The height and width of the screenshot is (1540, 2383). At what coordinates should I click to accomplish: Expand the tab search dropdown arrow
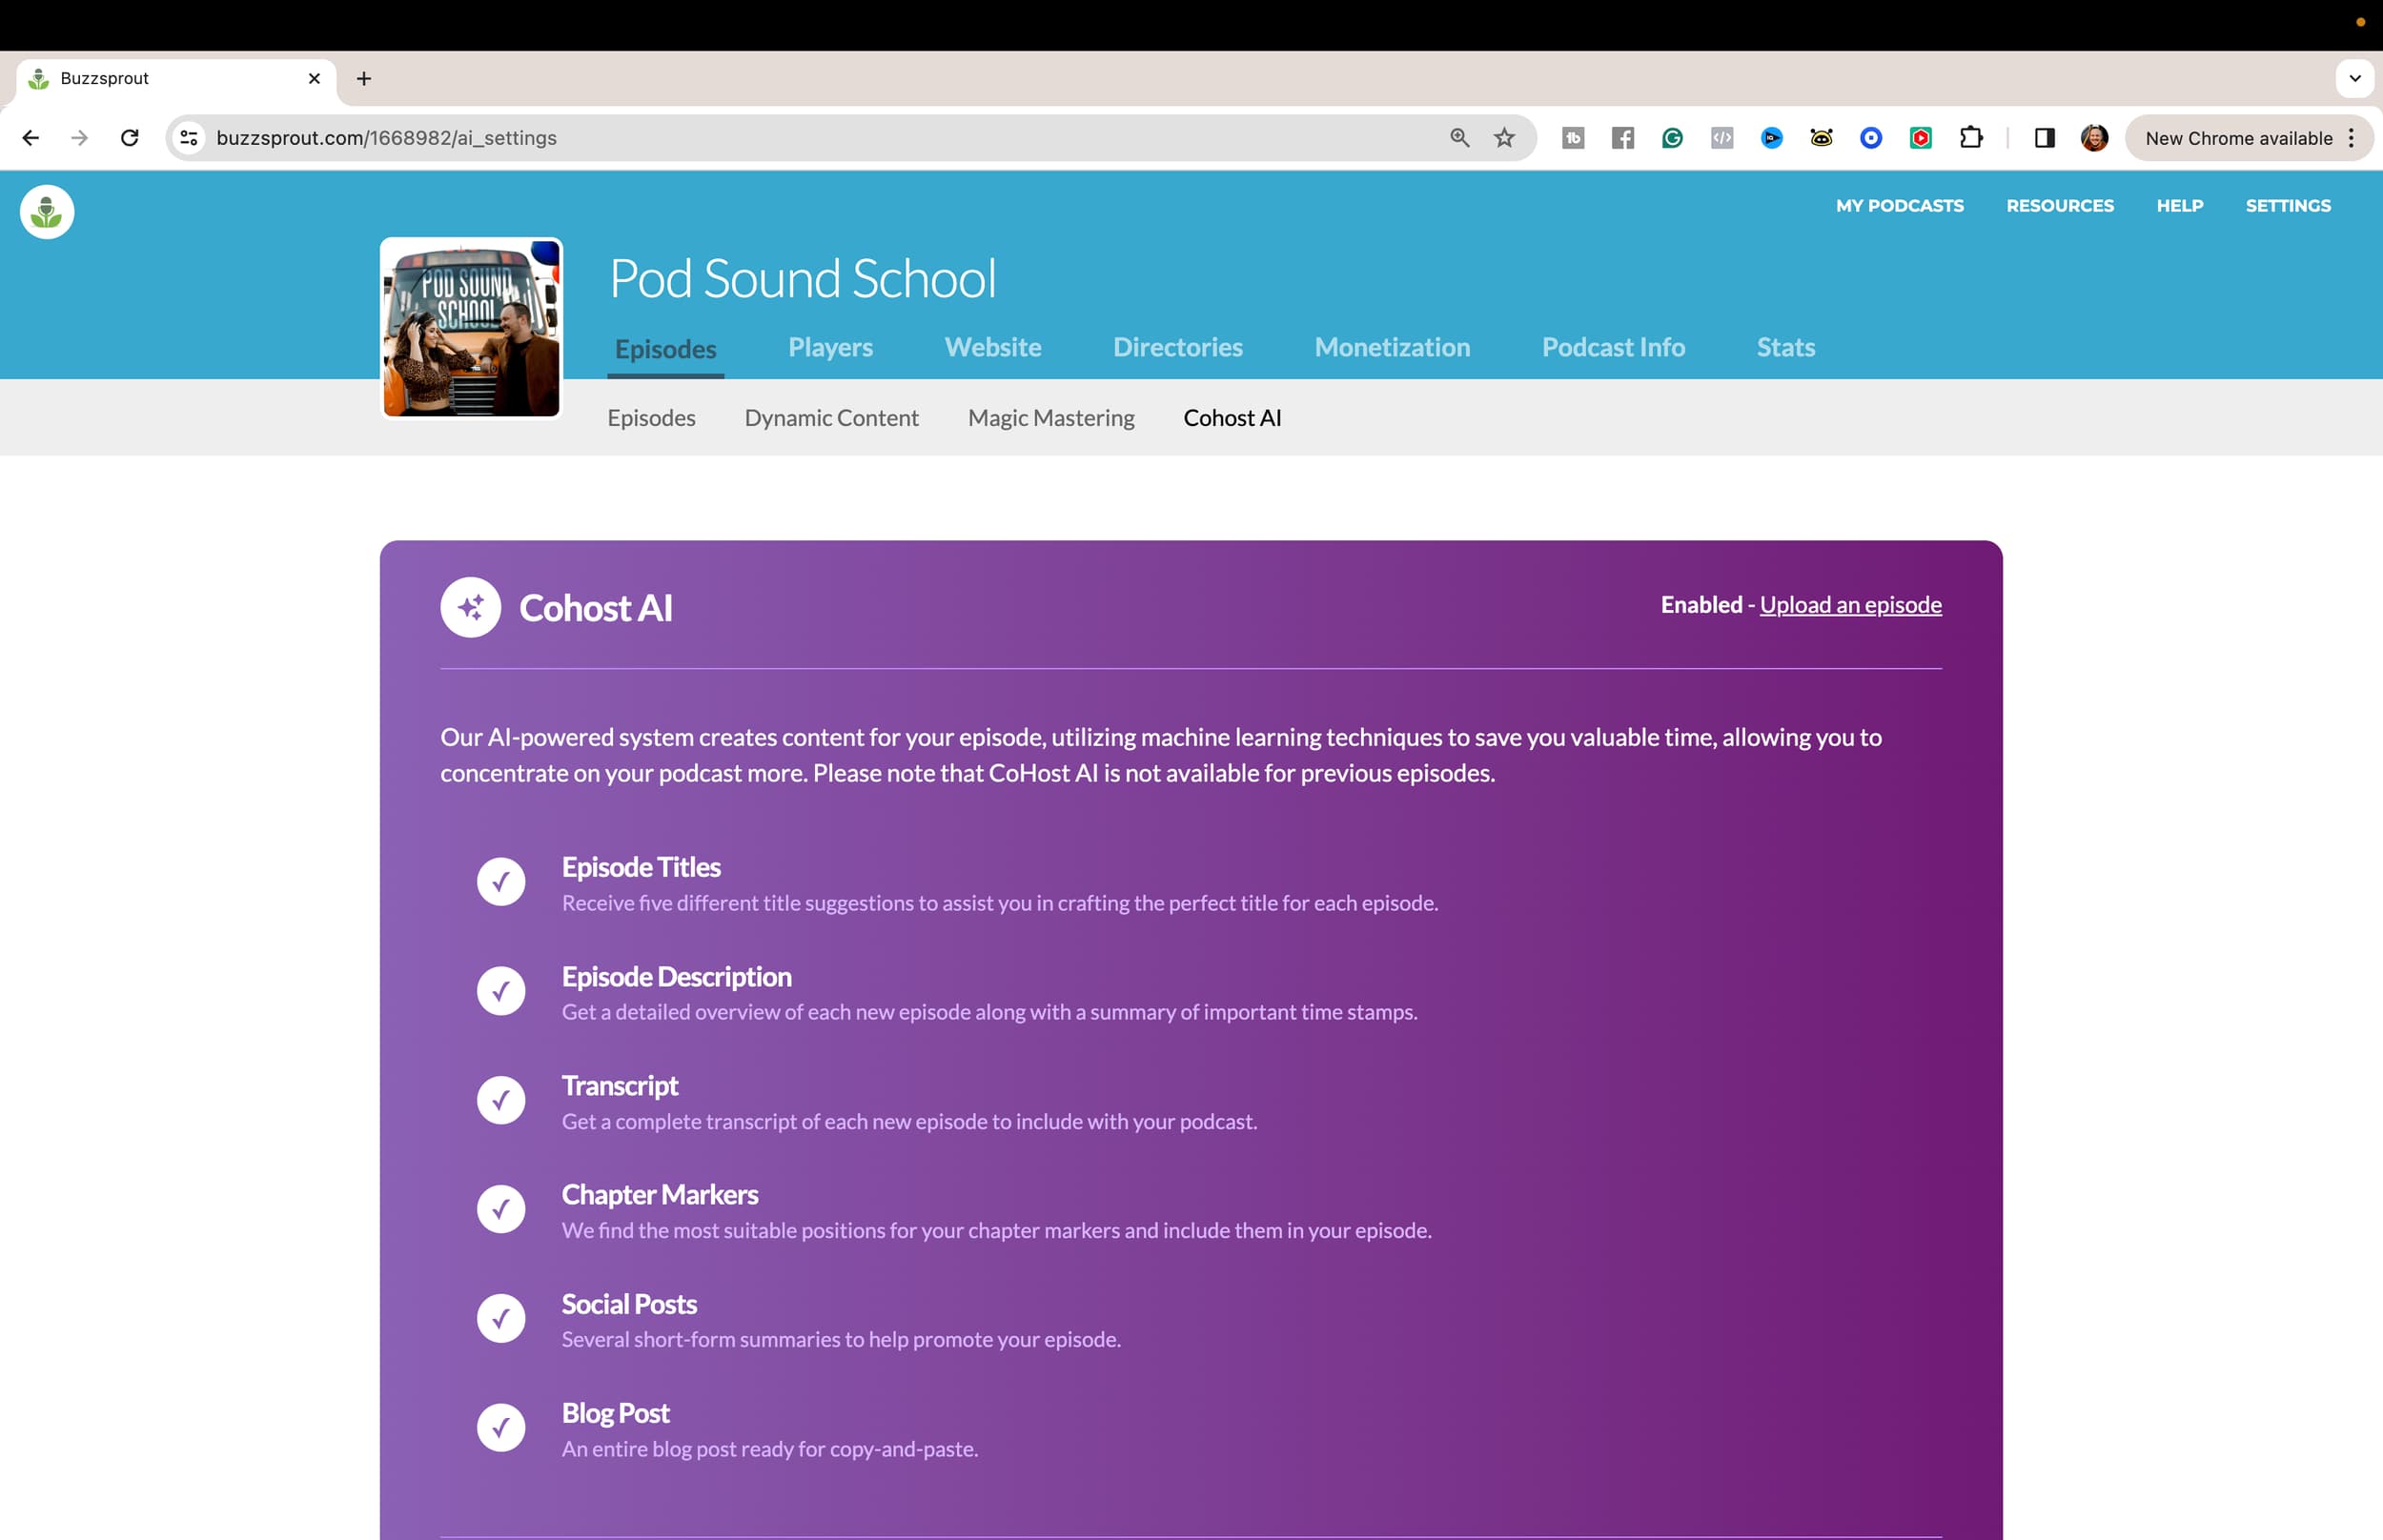2355,78
